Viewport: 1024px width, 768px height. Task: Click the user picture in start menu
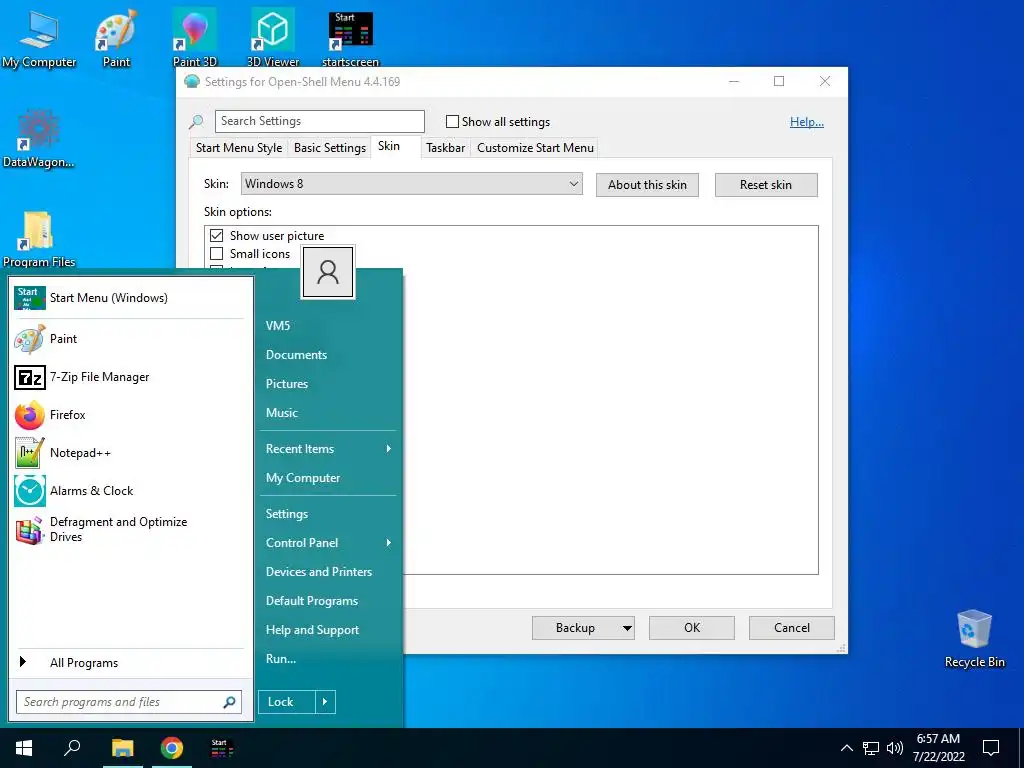[x=328, y=272]
